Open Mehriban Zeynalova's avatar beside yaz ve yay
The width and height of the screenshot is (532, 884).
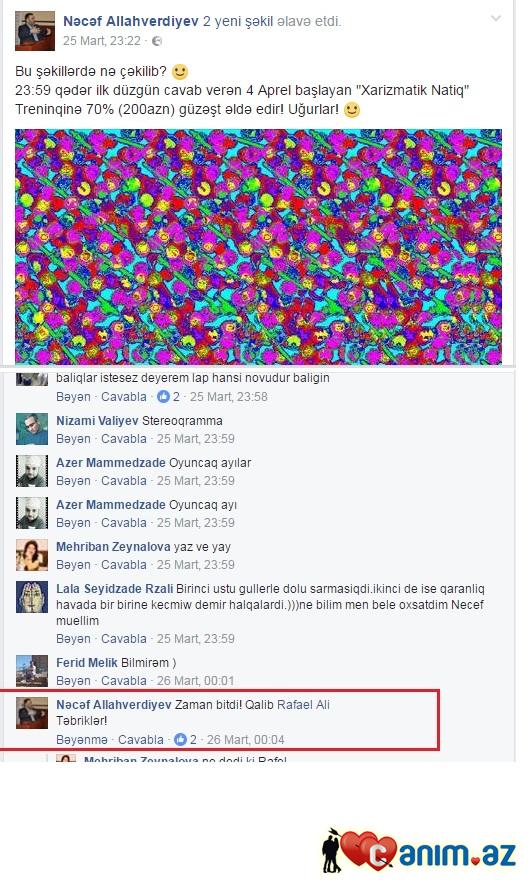pyautogui.click(x=32, y=555)
